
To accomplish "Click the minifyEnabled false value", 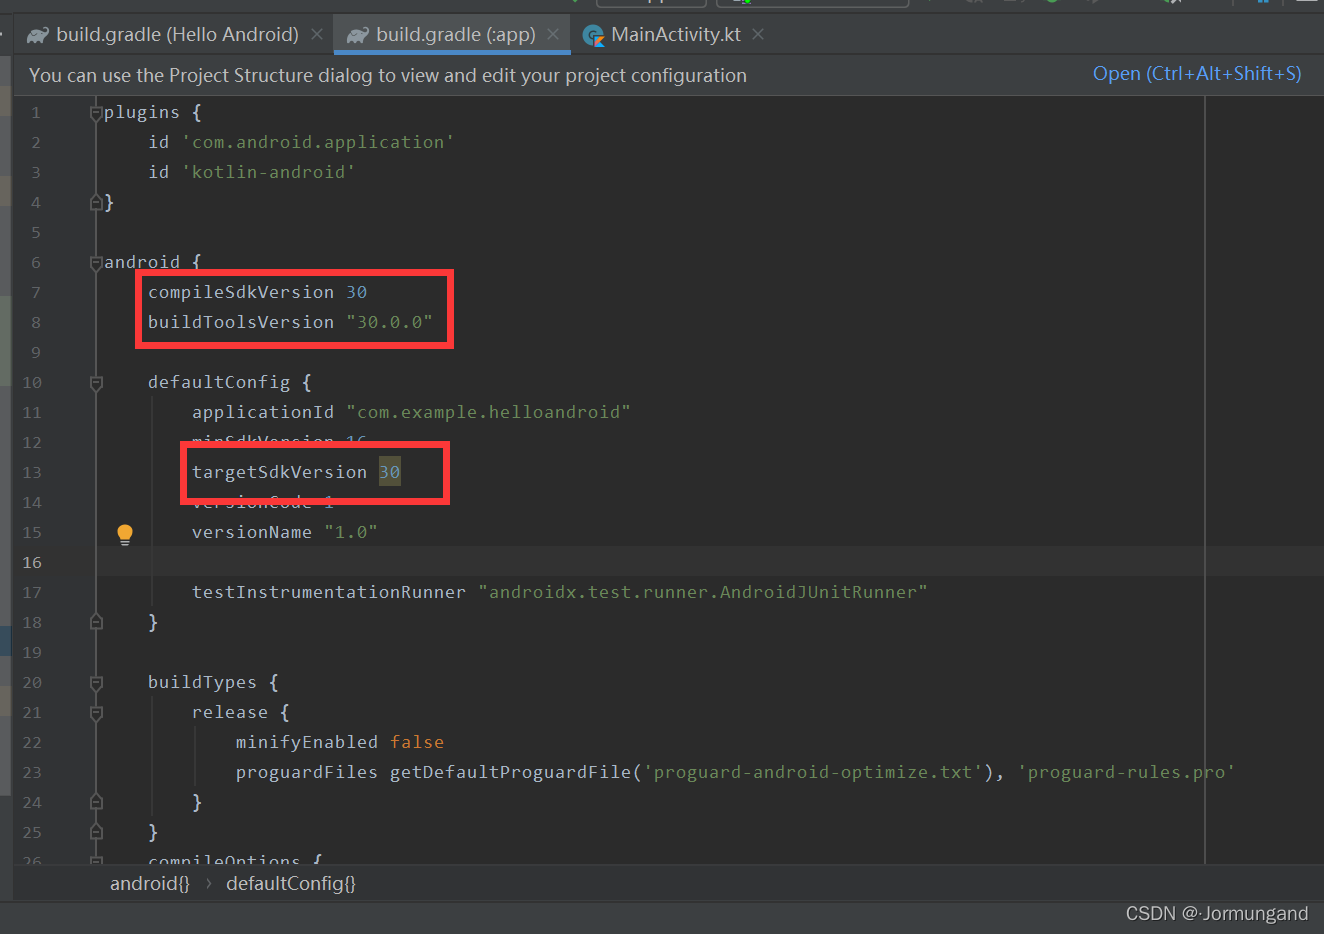I will pyautogui.click(x=417, y=742).
